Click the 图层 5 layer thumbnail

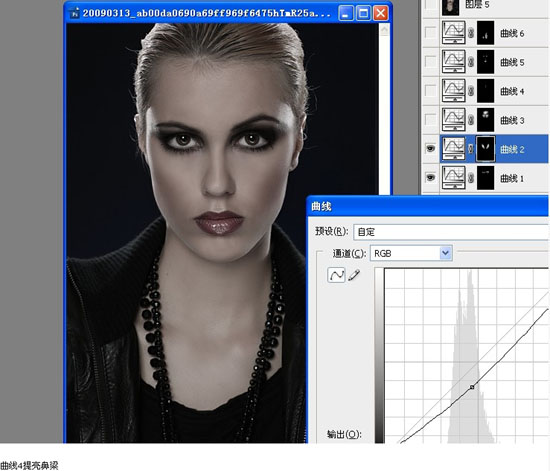point(450,7)
